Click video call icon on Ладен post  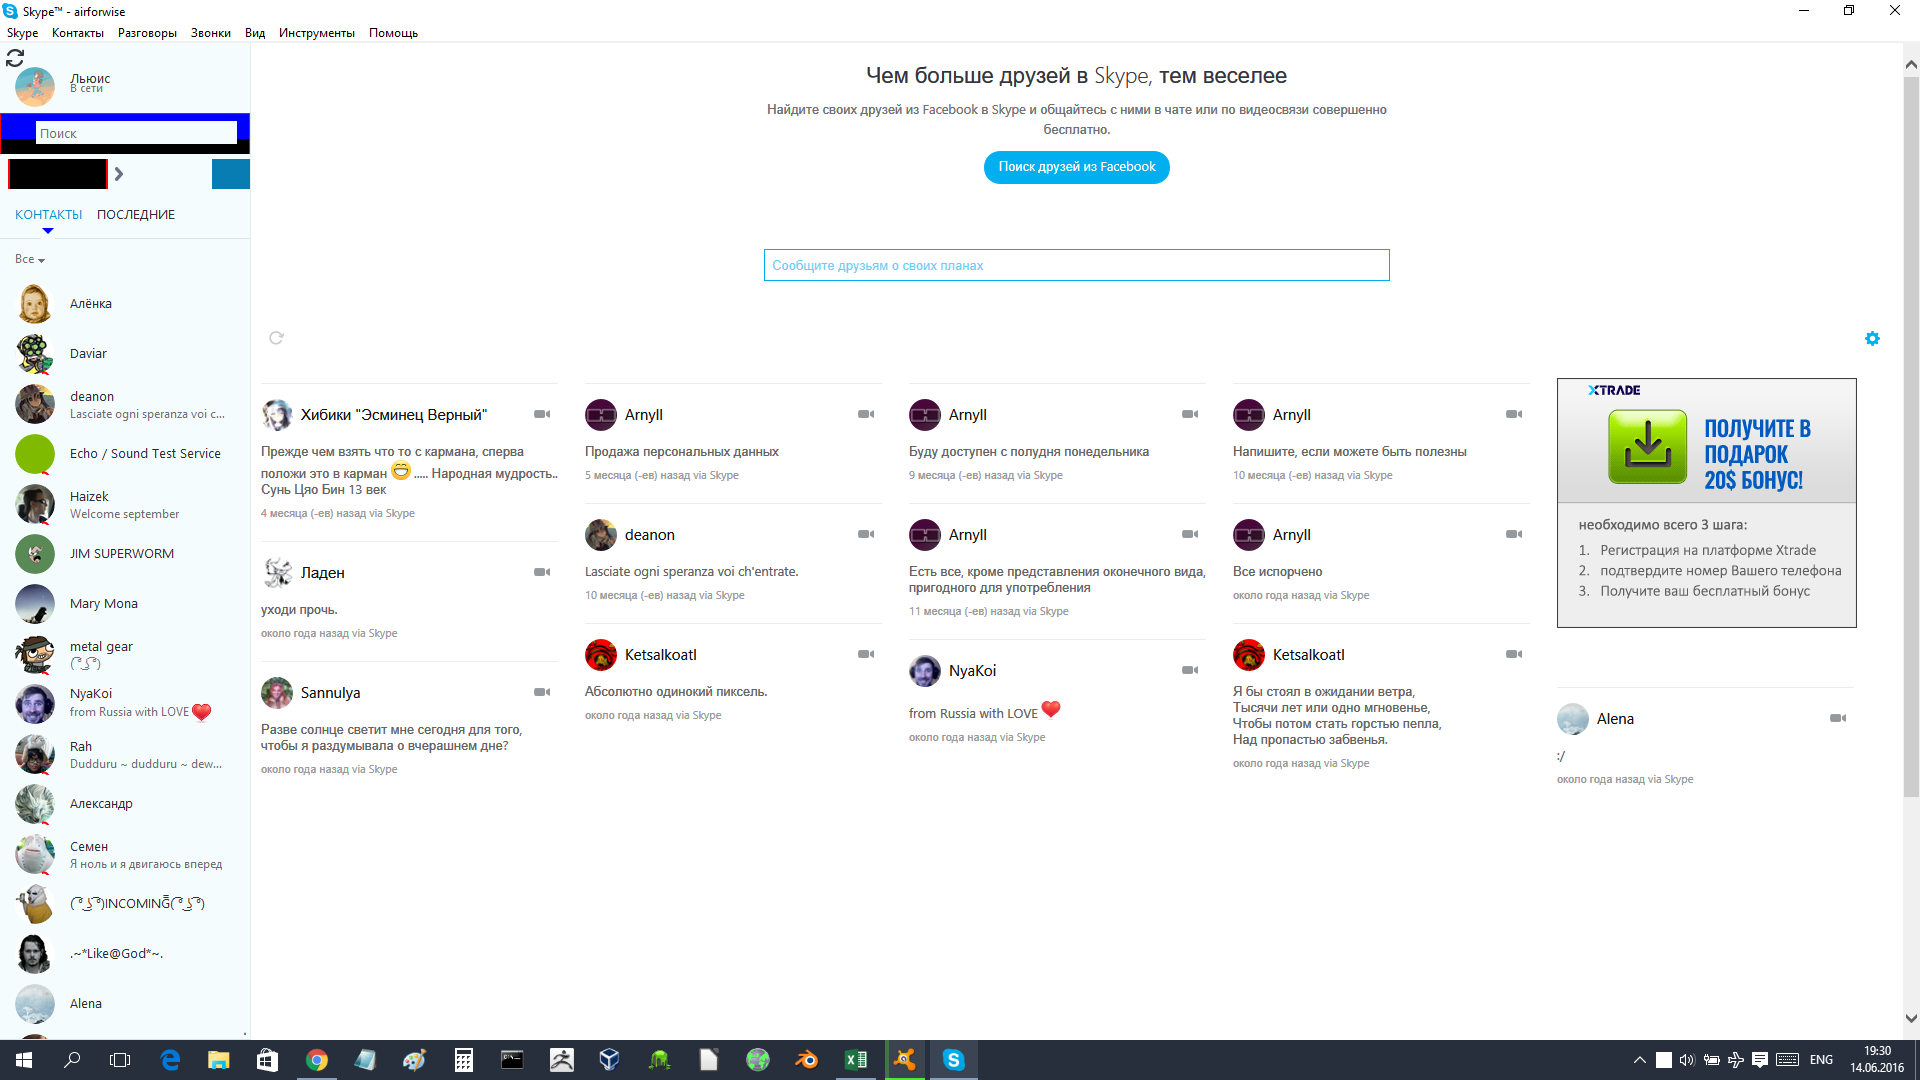pos(542,572)
